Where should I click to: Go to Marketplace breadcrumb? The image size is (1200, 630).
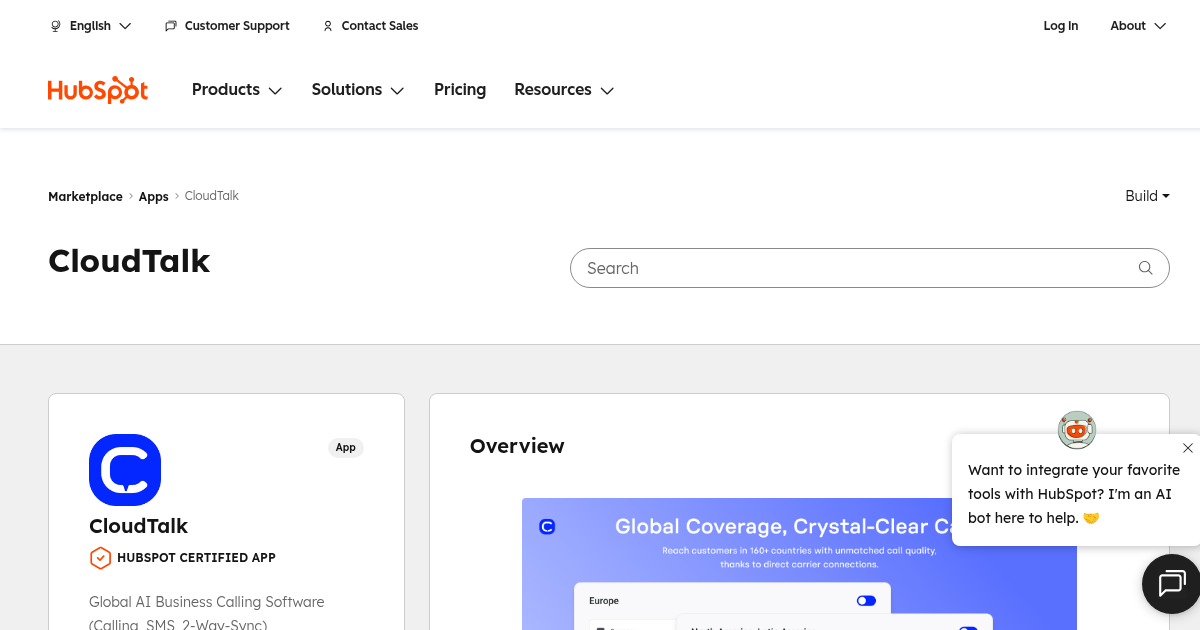click(x=85, y=197)
